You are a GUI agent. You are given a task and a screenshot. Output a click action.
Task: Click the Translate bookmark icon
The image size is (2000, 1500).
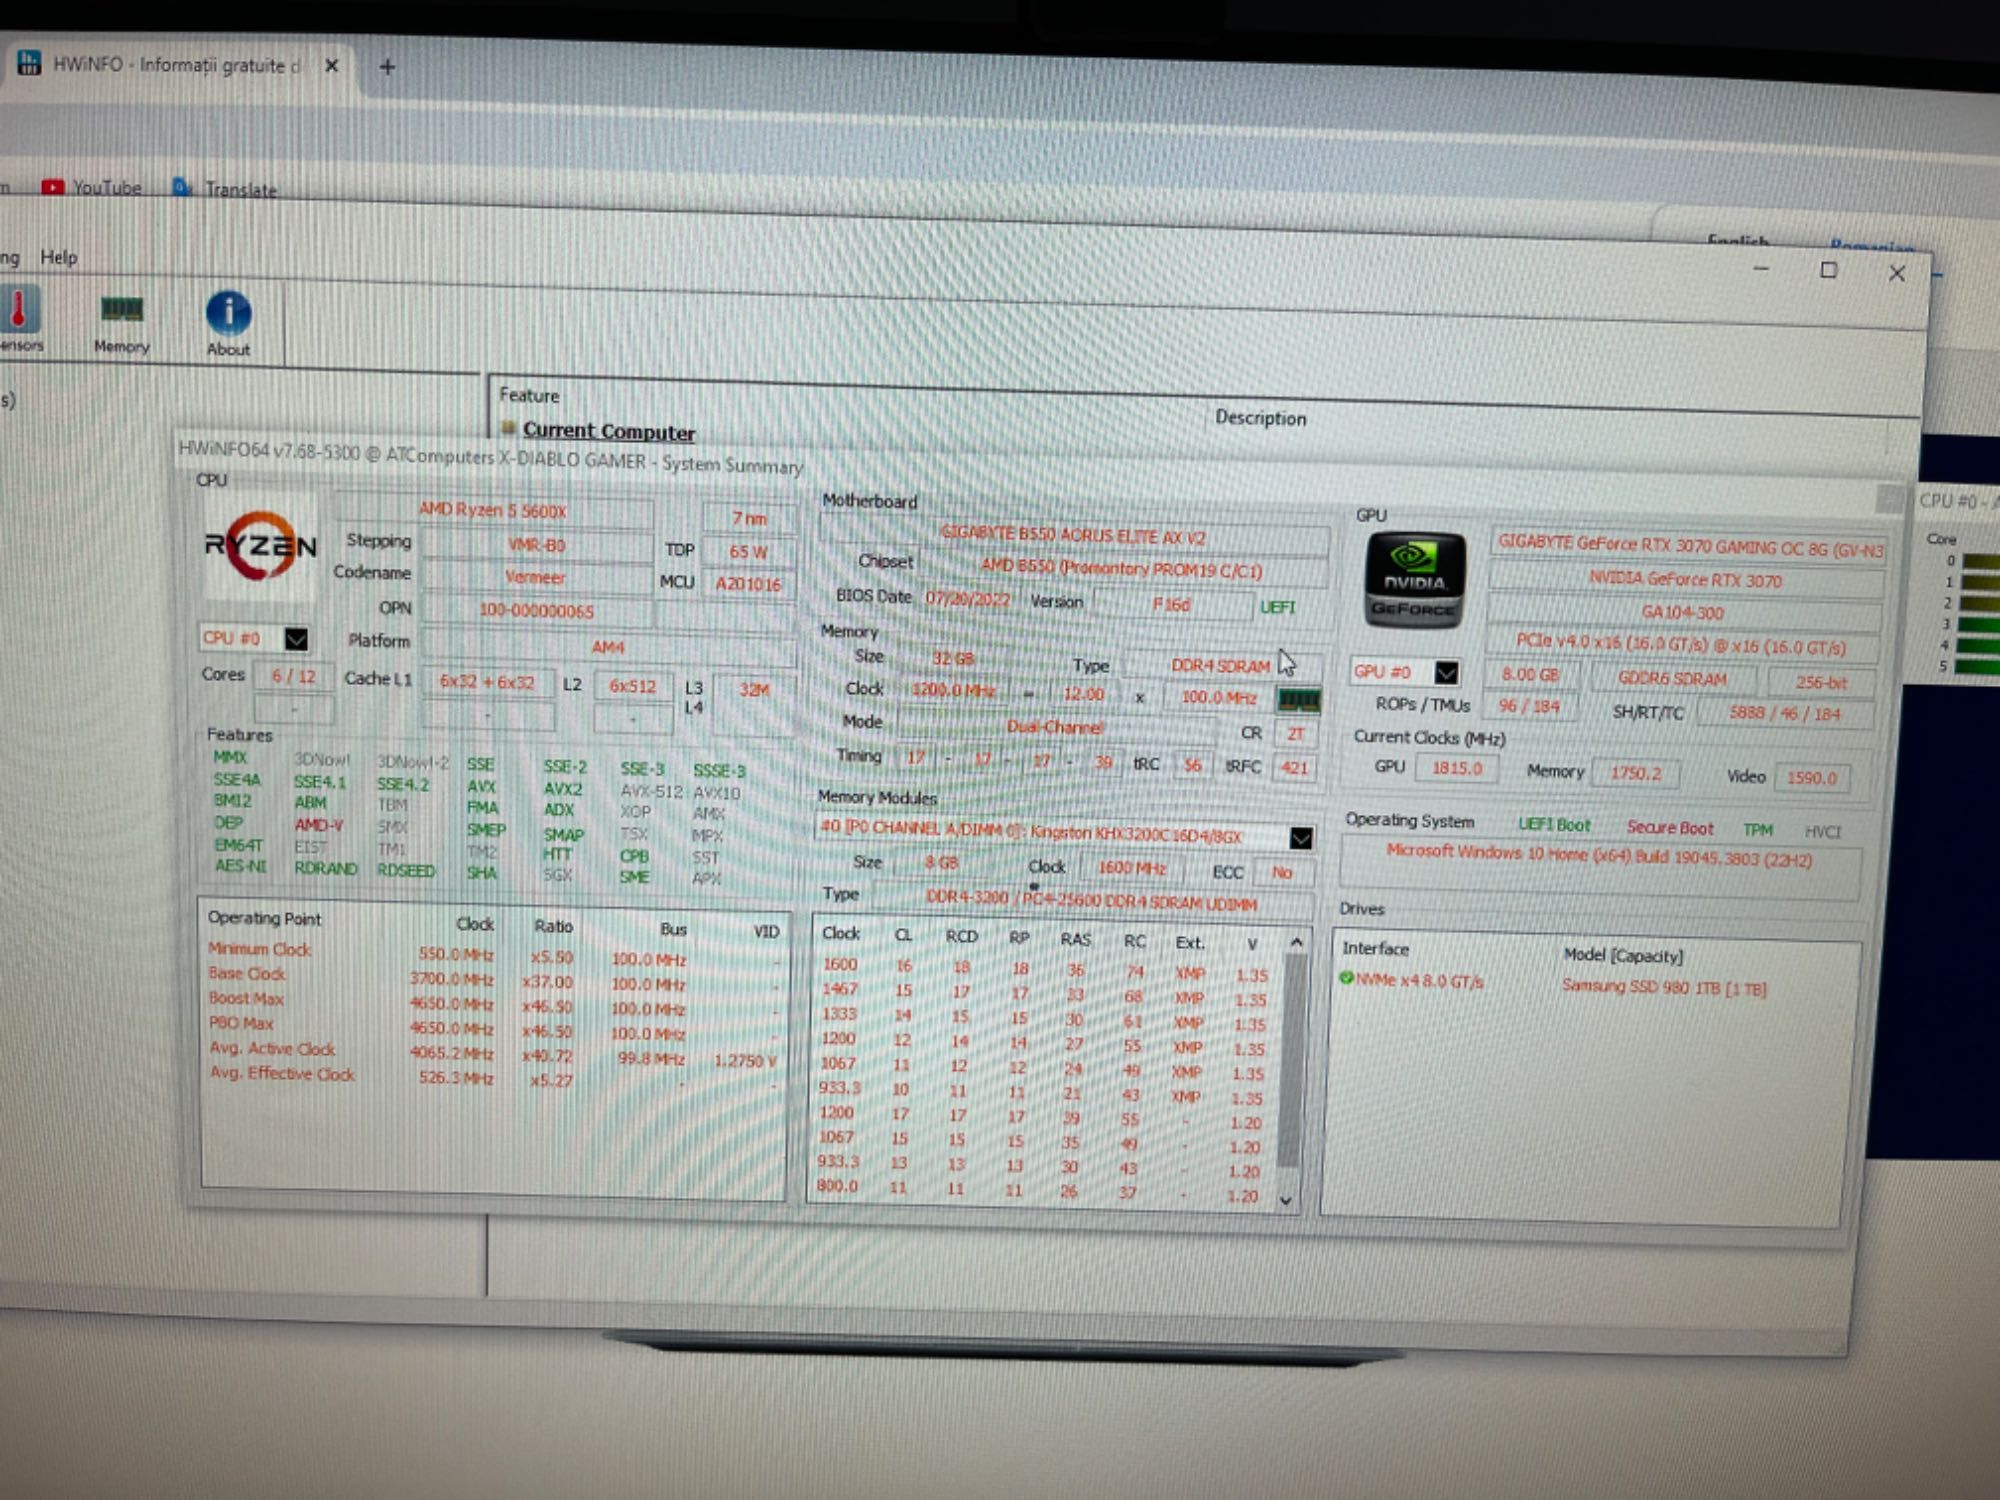point(182,187)
